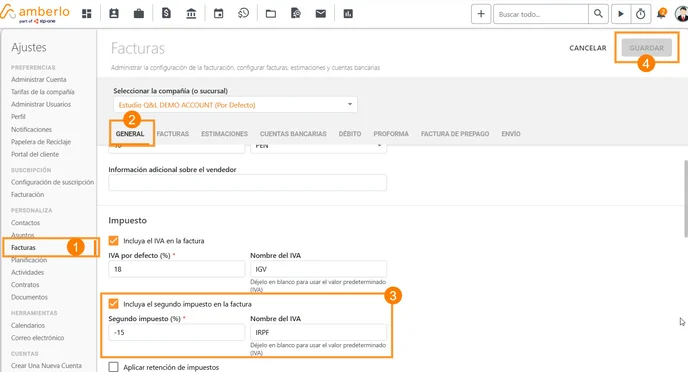Open Papelera de Reciclaje

(x=41, y=142)
